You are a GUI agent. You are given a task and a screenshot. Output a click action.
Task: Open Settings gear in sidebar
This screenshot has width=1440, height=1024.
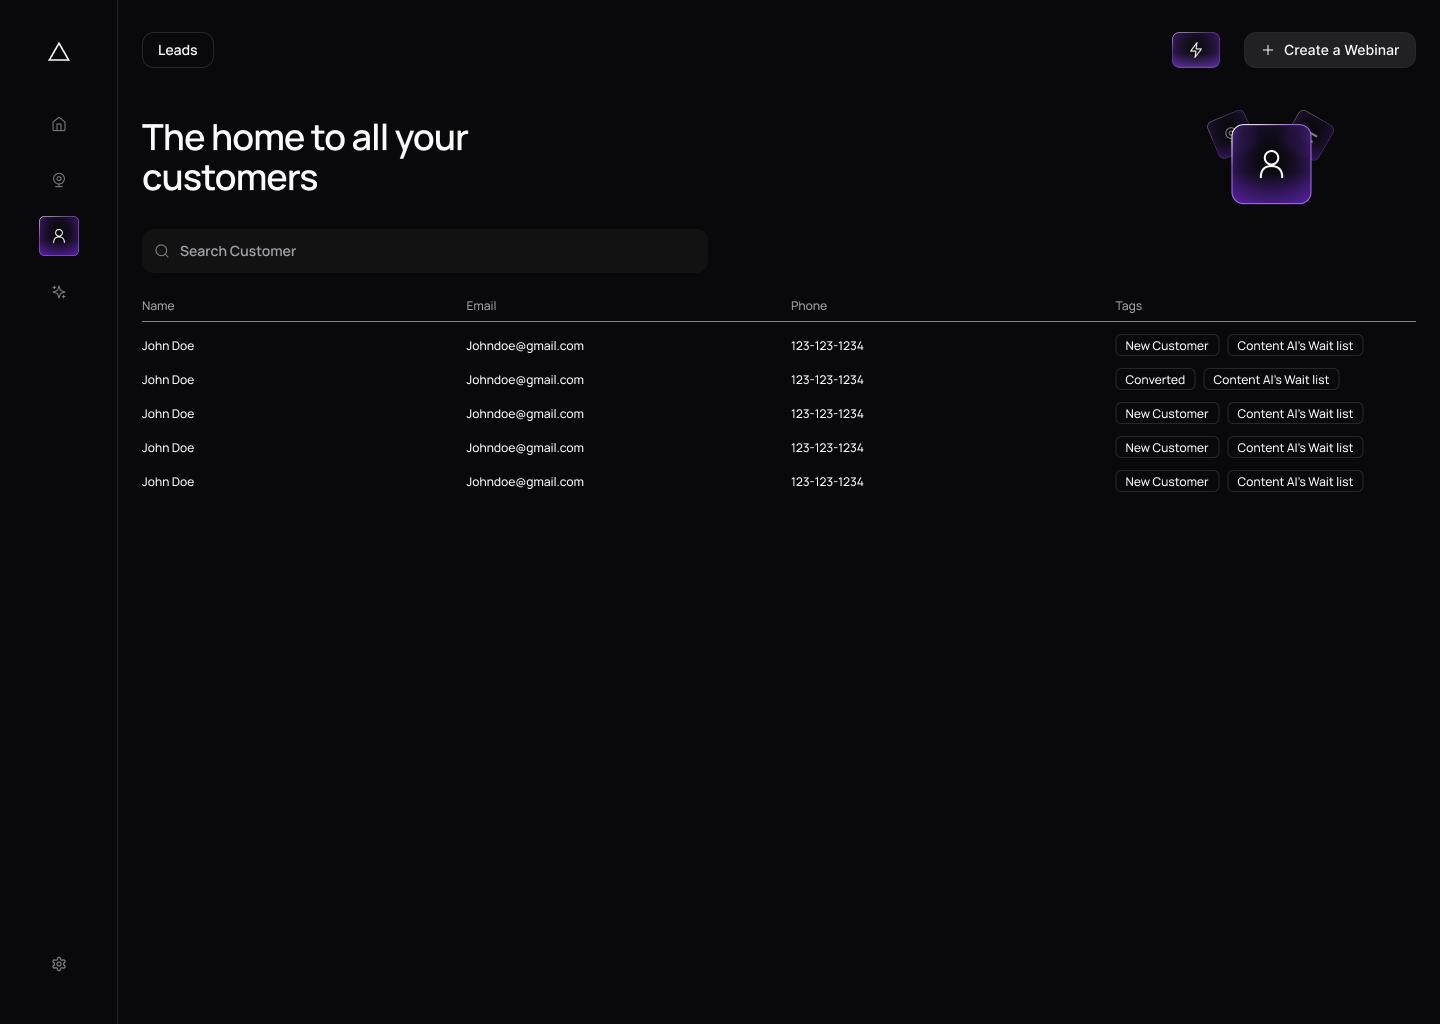pyautogui.click(x=59, y=964)
